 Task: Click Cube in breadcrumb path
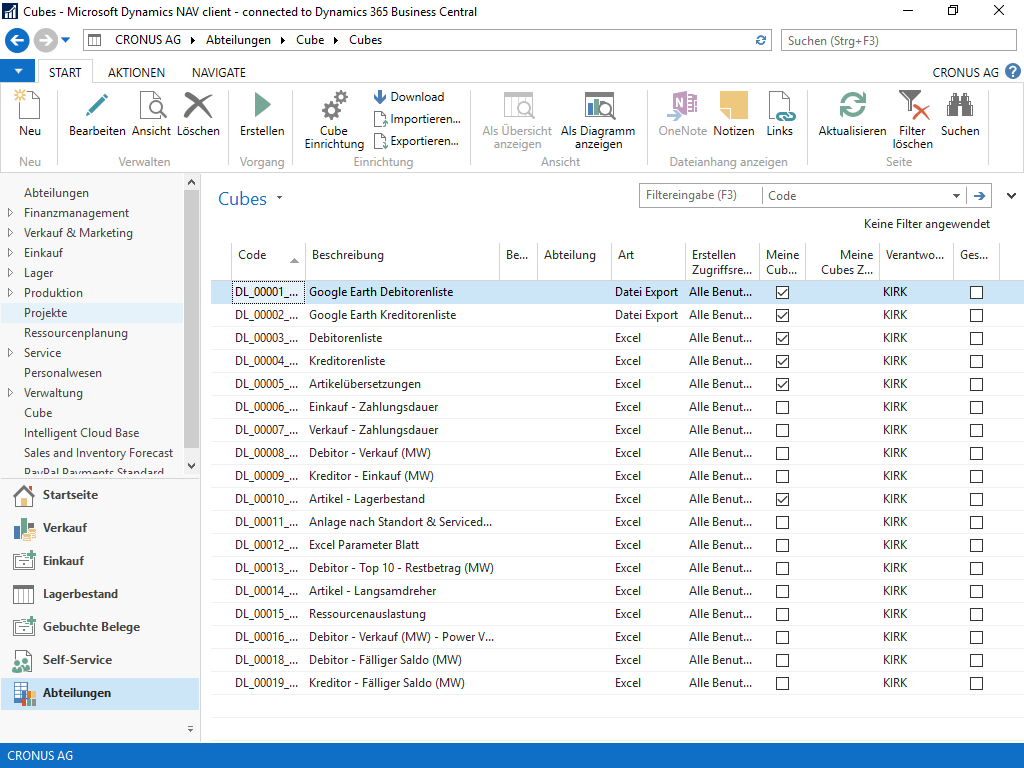[x=310, y=40]
